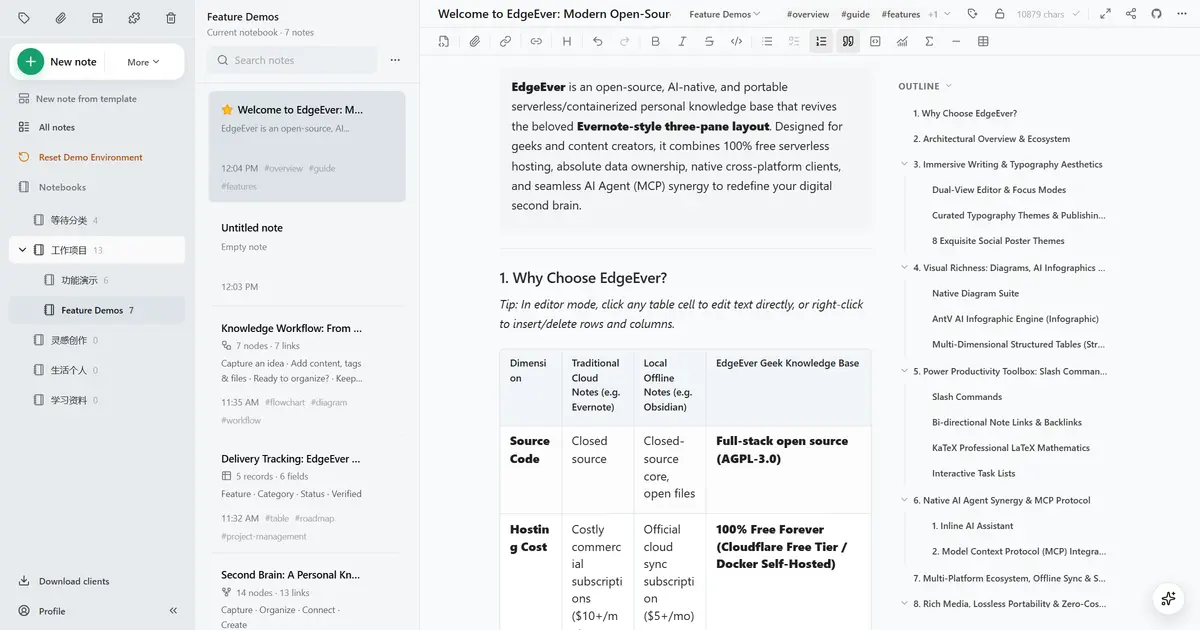Open the Delivery Tracking: EdgeEver note card
This screenshot has height=630, width=1200.
[x=307, y=497]
